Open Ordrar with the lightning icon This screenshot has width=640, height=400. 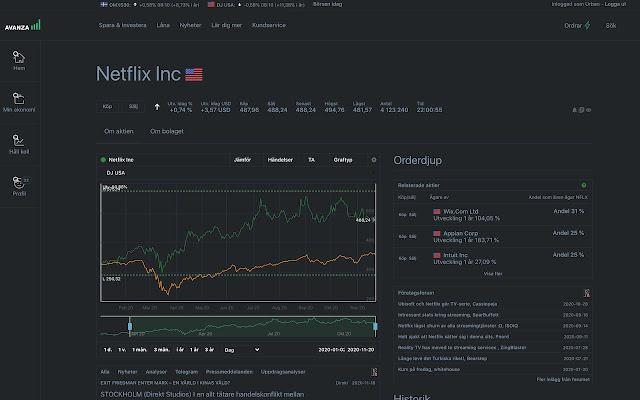pos(577,25)
